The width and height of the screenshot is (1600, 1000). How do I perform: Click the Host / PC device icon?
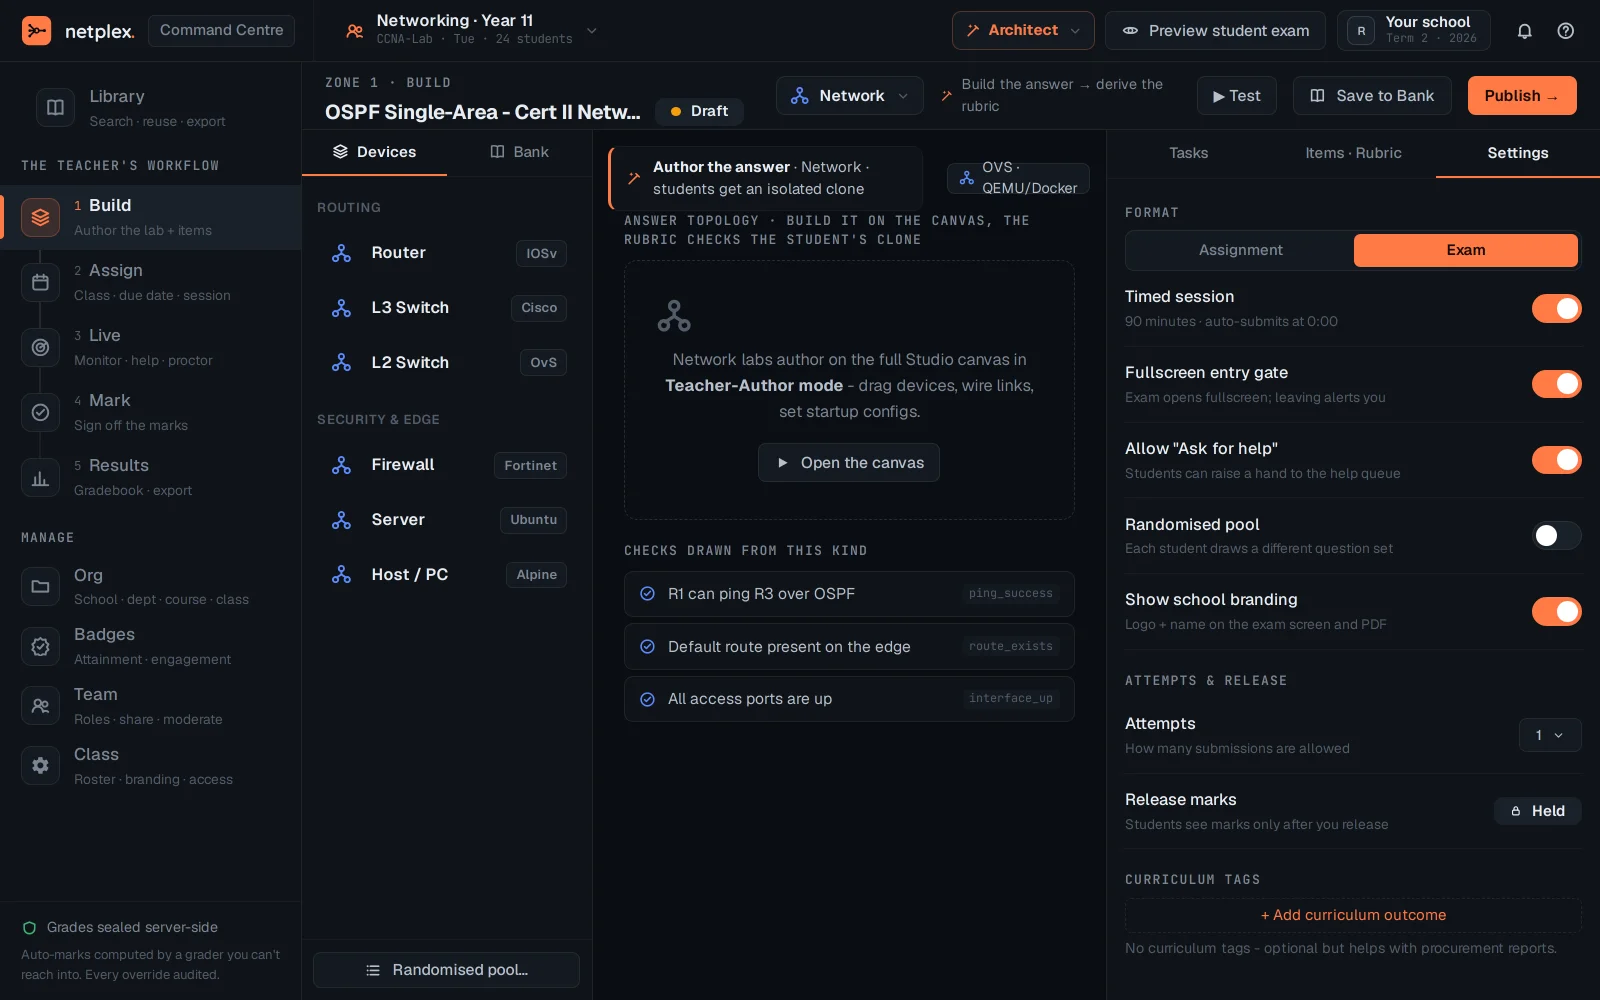341,575
